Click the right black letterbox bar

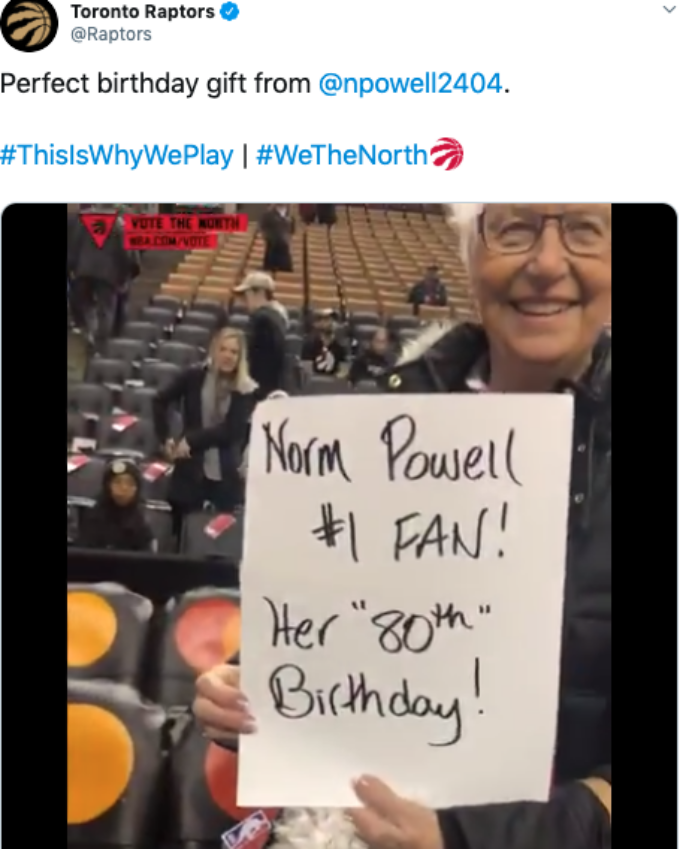(644, 526)
